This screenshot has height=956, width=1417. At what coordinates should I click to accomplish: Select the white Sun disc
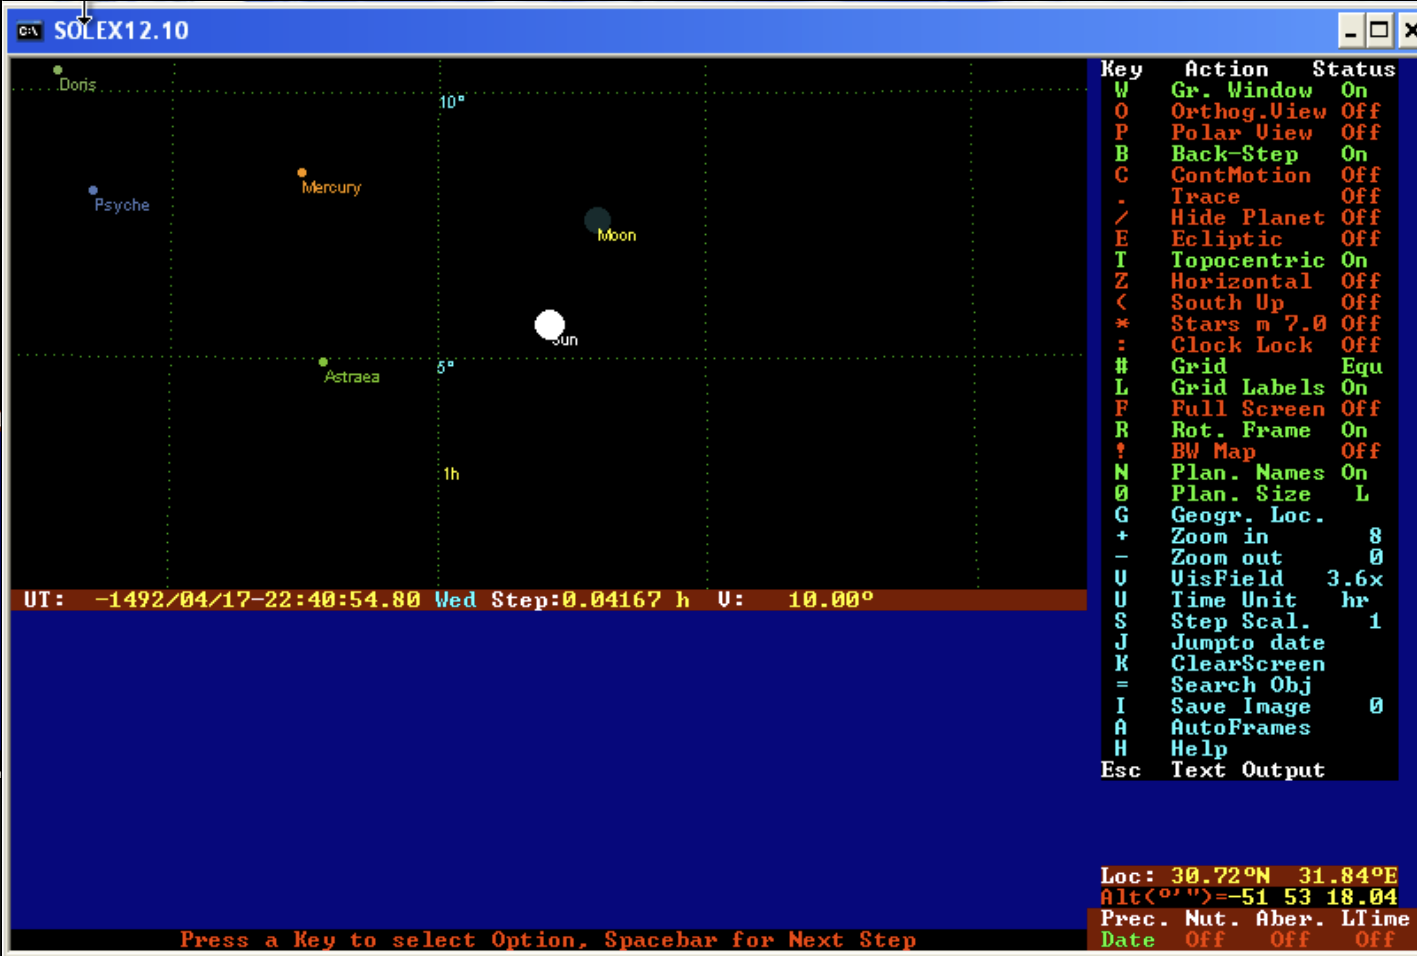click(x=549, y=324)
